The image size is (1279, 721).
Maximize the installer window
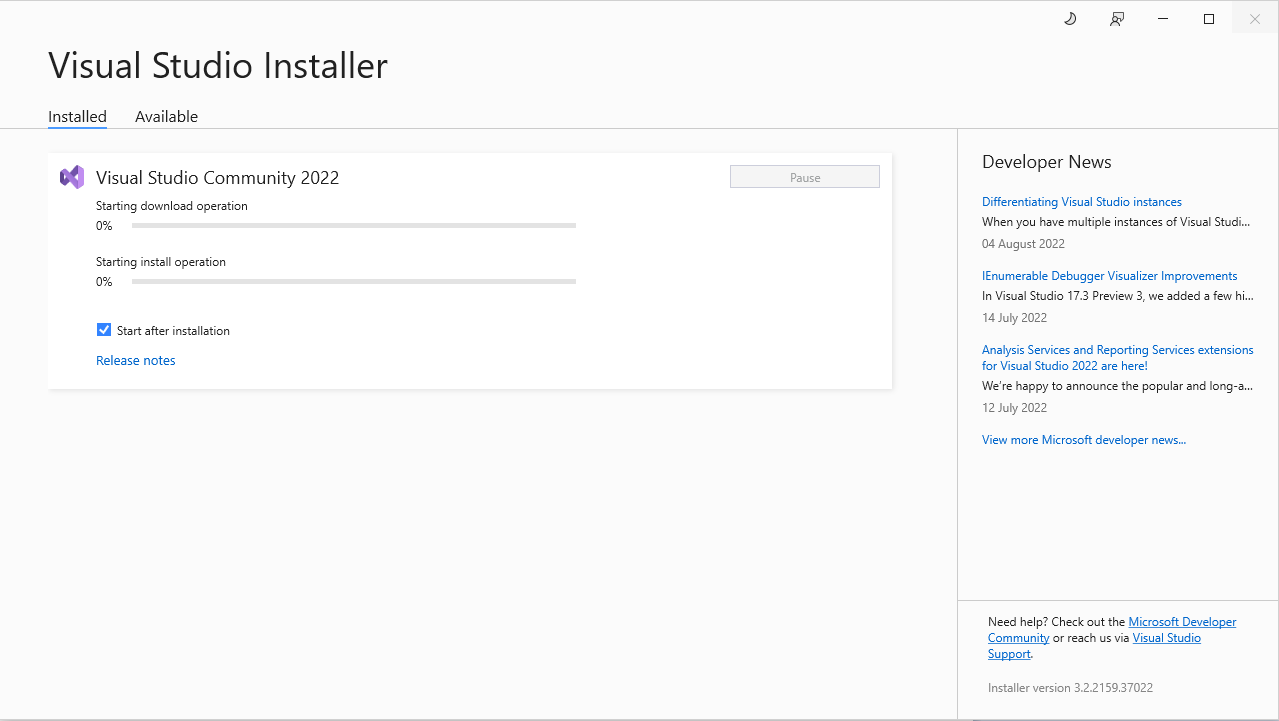(x=1209, y=19)
